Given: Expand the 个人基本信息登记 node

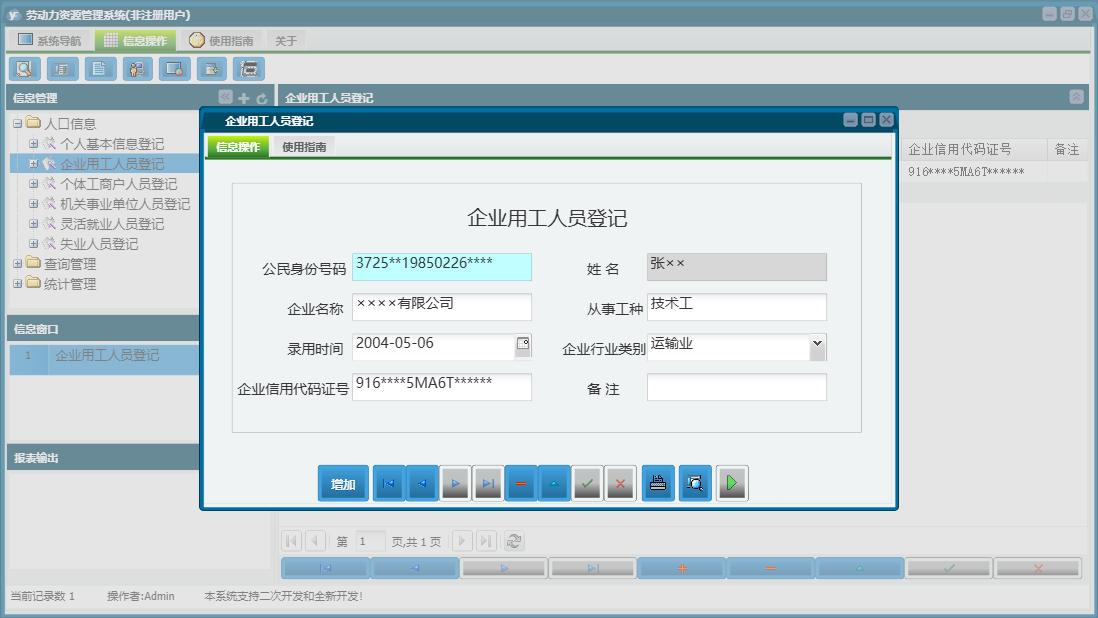Looking at the screenshot, I should point(33,143).
